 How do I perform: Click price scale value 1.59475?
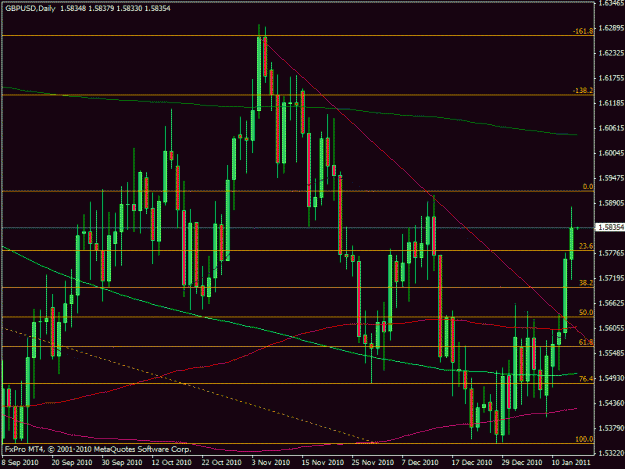tap(611, 178)
